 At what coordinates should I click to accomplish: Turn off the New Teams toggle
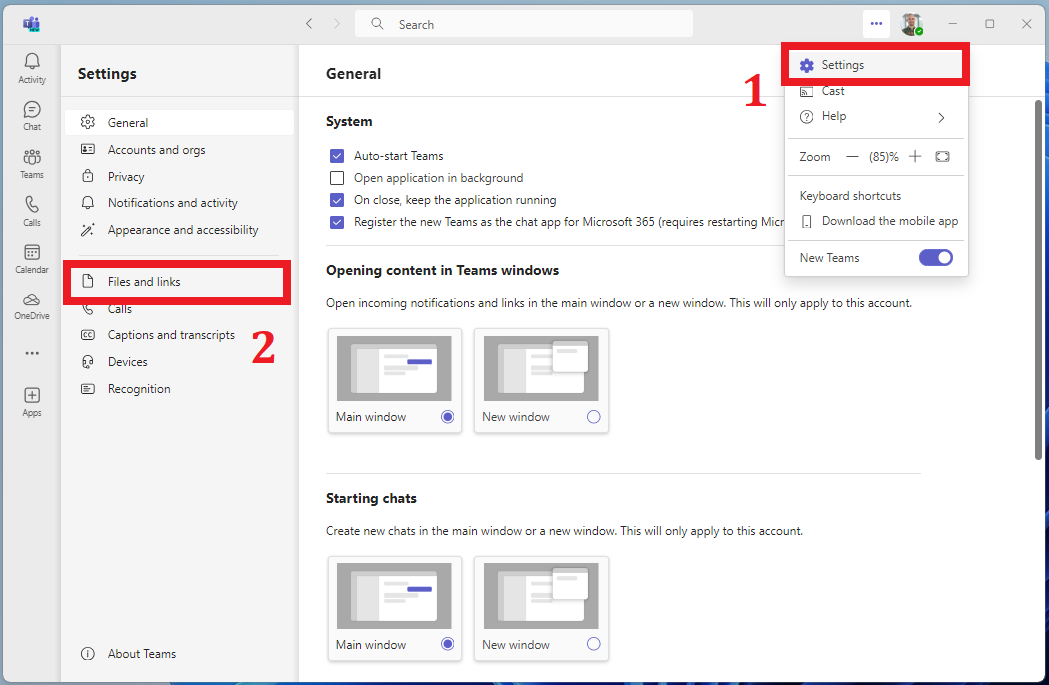935,258
